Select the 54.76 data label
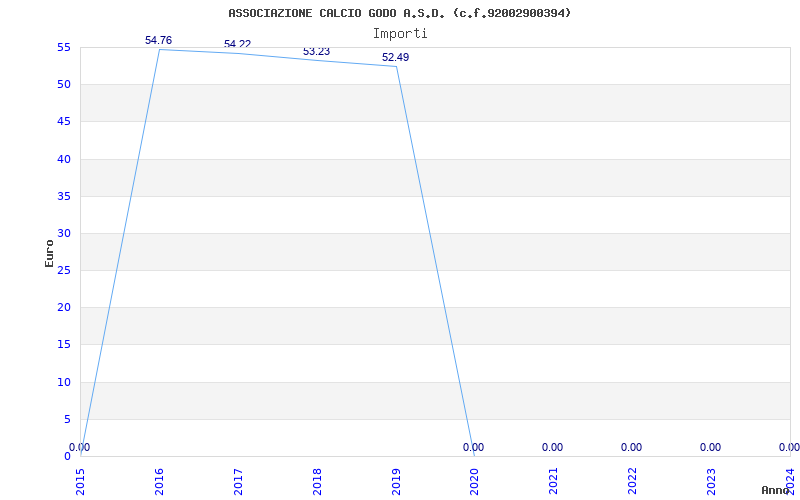Viewport: 800px width, 500px height. tap(159, 40)
